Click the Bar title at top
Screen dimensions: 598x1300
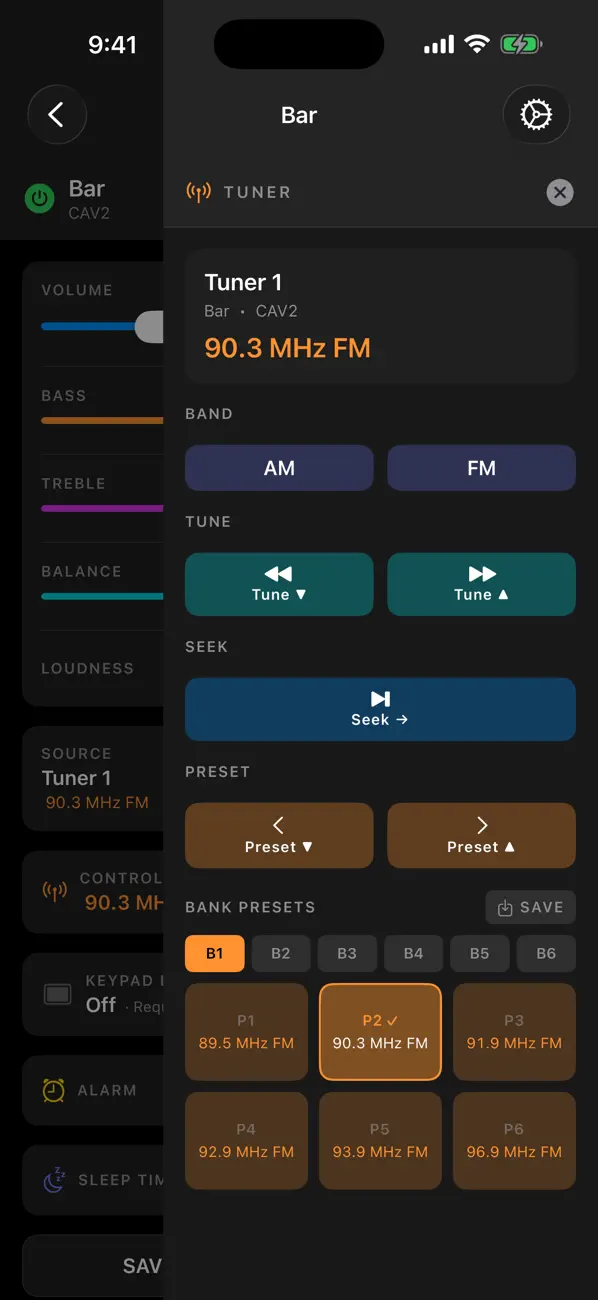(x=299, y=116)
